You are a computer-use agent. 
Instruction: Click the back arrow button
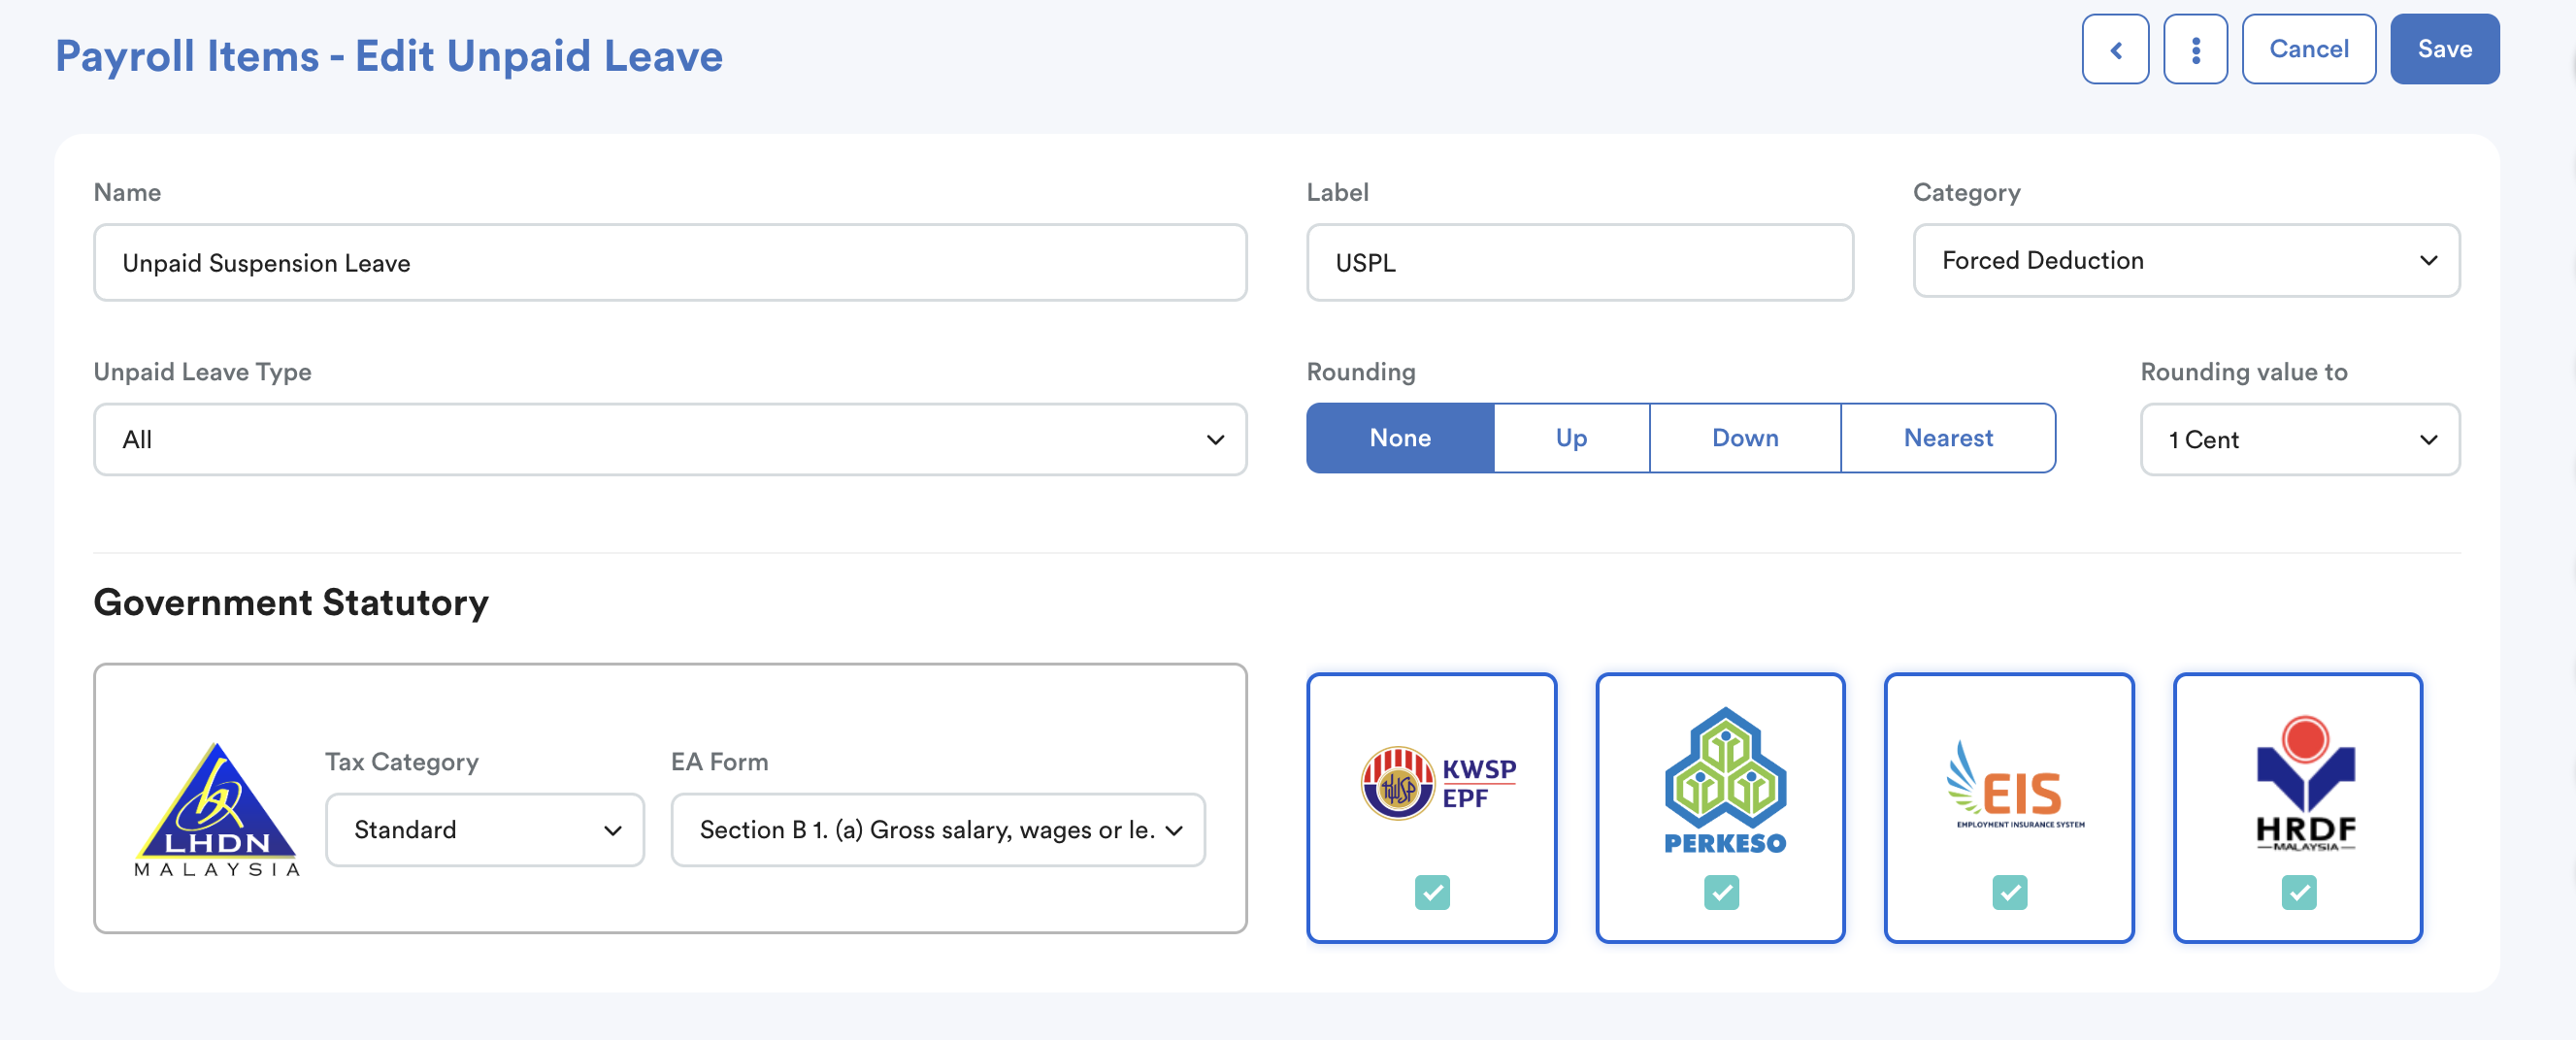(2115, 49)
